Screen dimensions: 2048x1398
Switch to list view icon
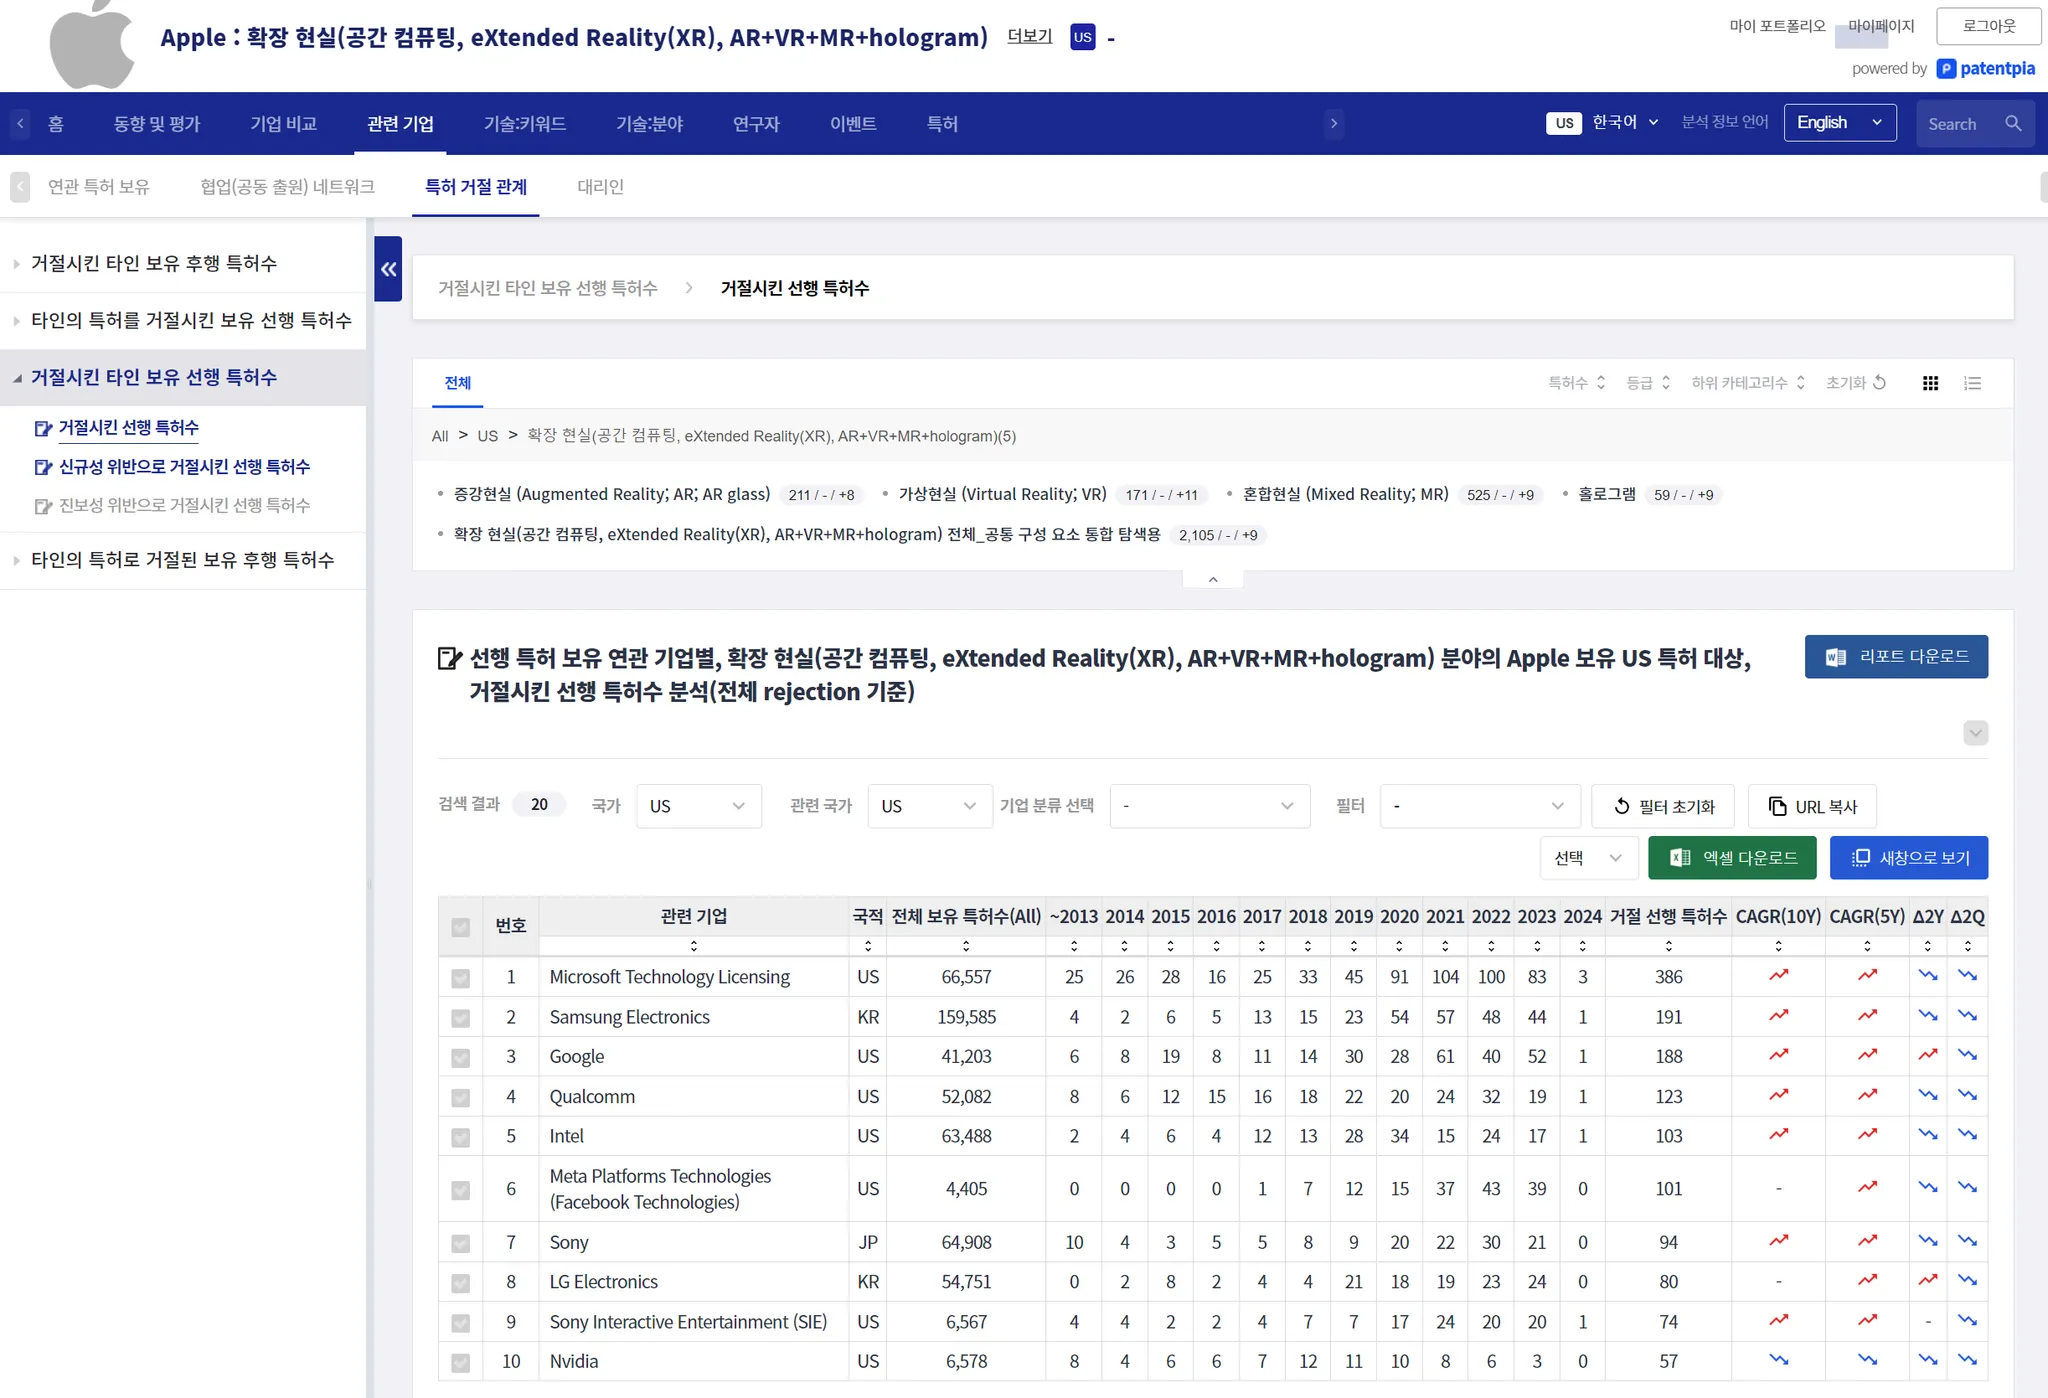[x=1972, y=383]
